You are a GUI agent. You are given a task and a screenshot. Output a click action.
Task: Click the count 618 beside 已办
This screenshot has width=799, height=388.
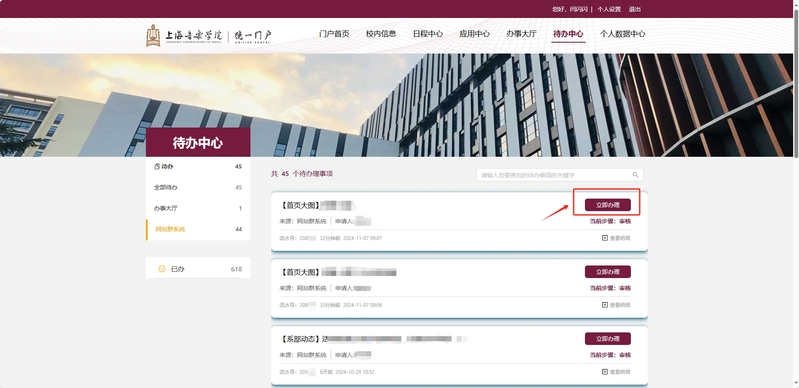click(x=236, y=269)
